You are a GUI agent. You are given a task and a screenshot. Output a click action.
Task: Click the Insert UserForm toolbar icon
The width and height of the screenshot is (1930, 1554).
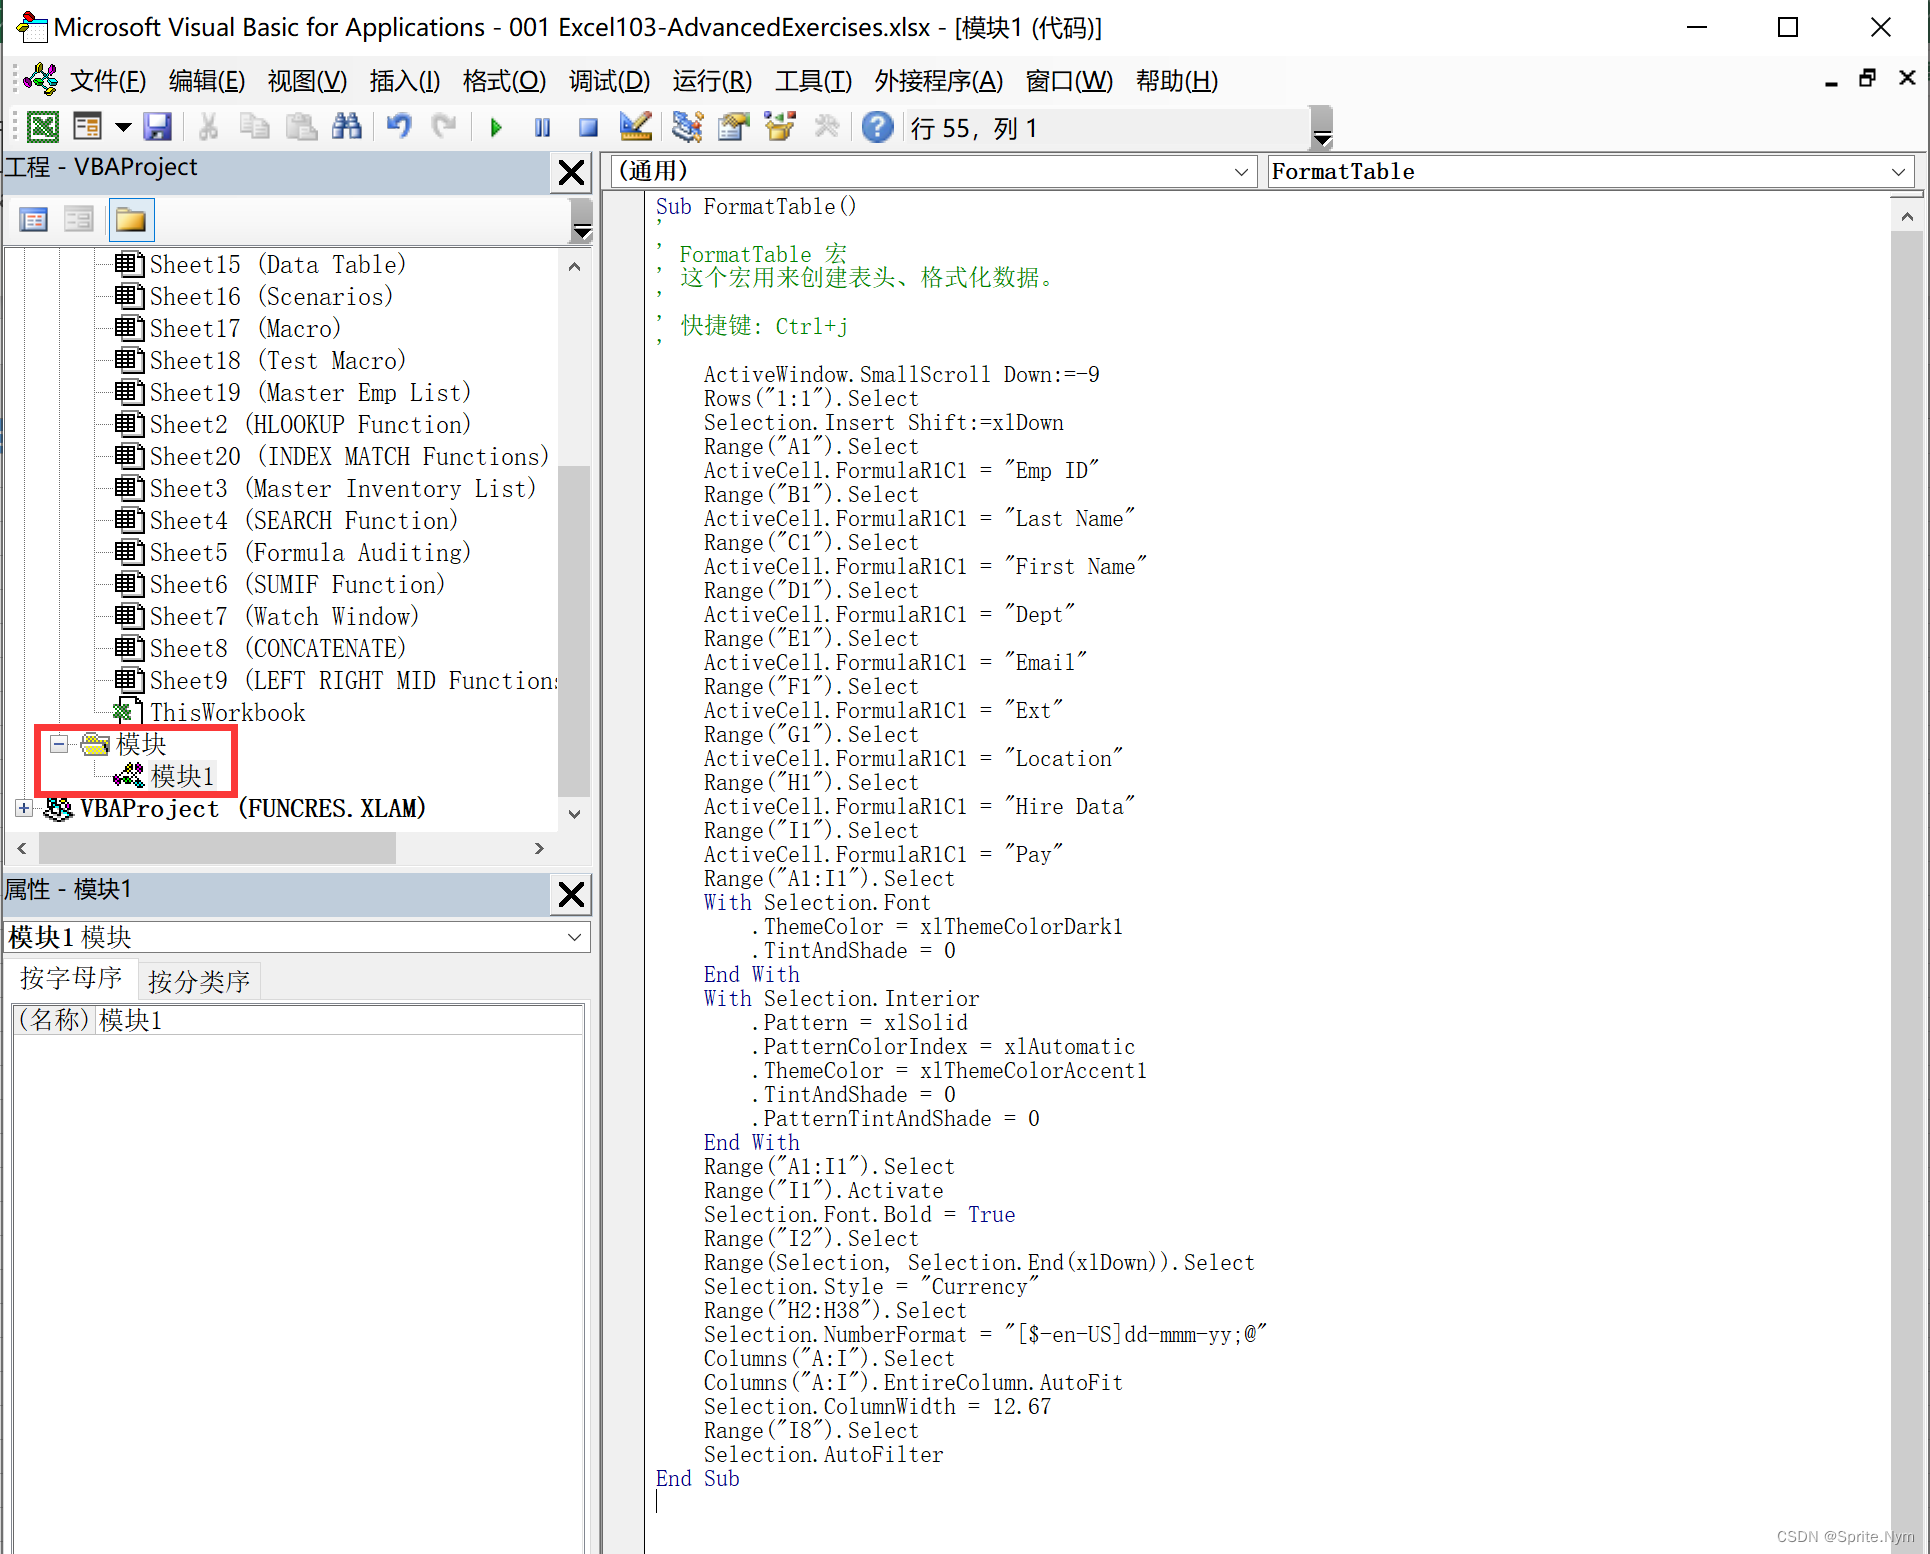pos(87,127)
